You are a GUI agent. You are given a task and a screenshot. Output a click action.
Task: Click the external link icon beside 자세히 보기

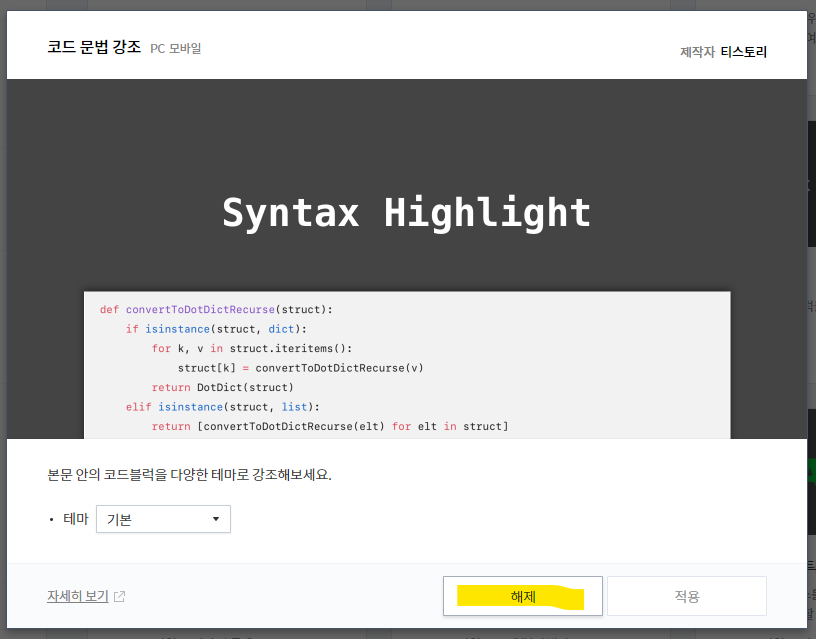tap(119, 596)
